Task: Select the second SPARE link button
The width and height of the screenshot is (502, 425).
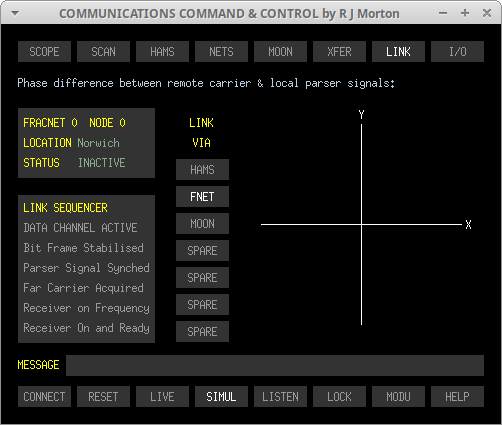Action: (202, 278)
